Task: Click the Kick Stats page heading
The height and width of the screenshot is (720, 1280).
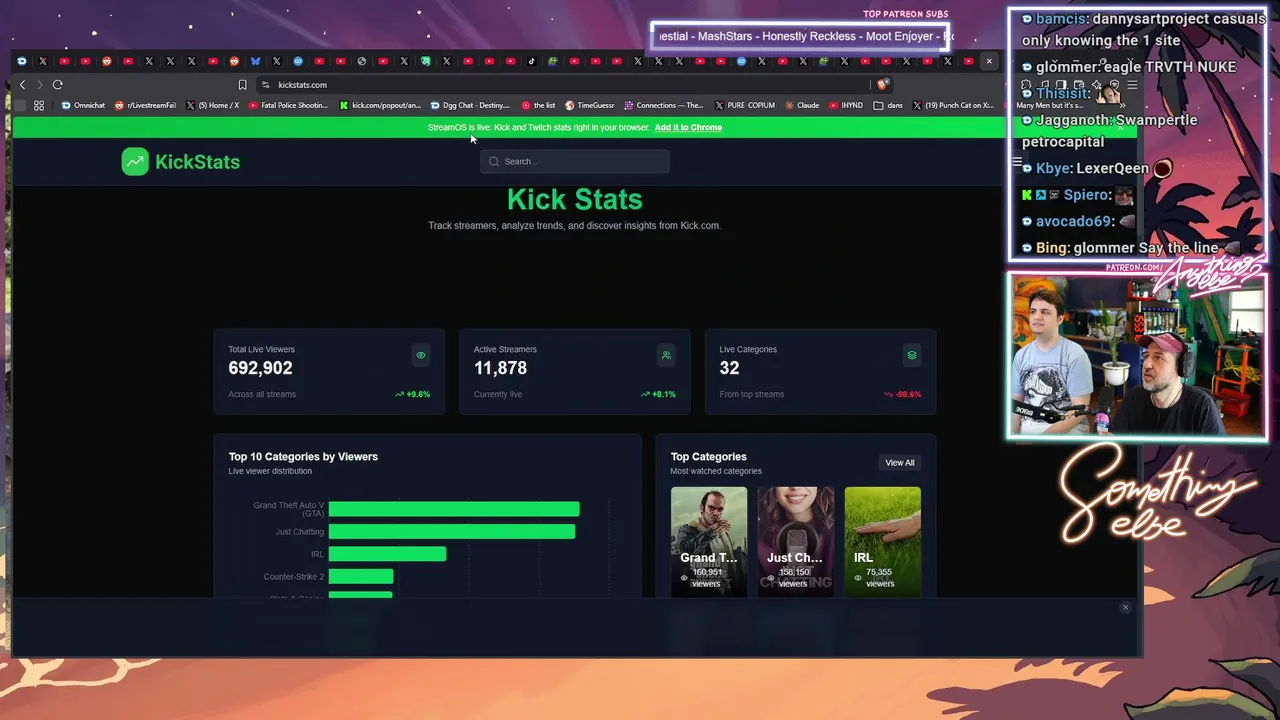Action: (x=575, y=199)
